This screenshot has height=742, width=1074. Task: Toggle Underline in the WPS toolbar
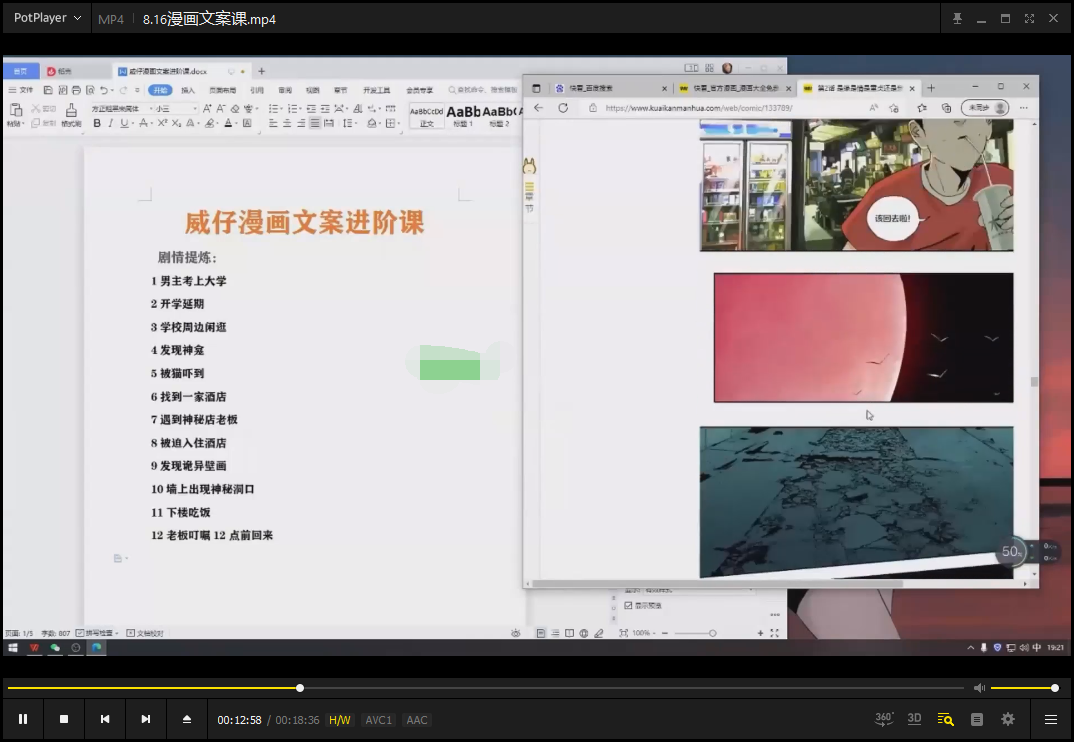(124, 123)
